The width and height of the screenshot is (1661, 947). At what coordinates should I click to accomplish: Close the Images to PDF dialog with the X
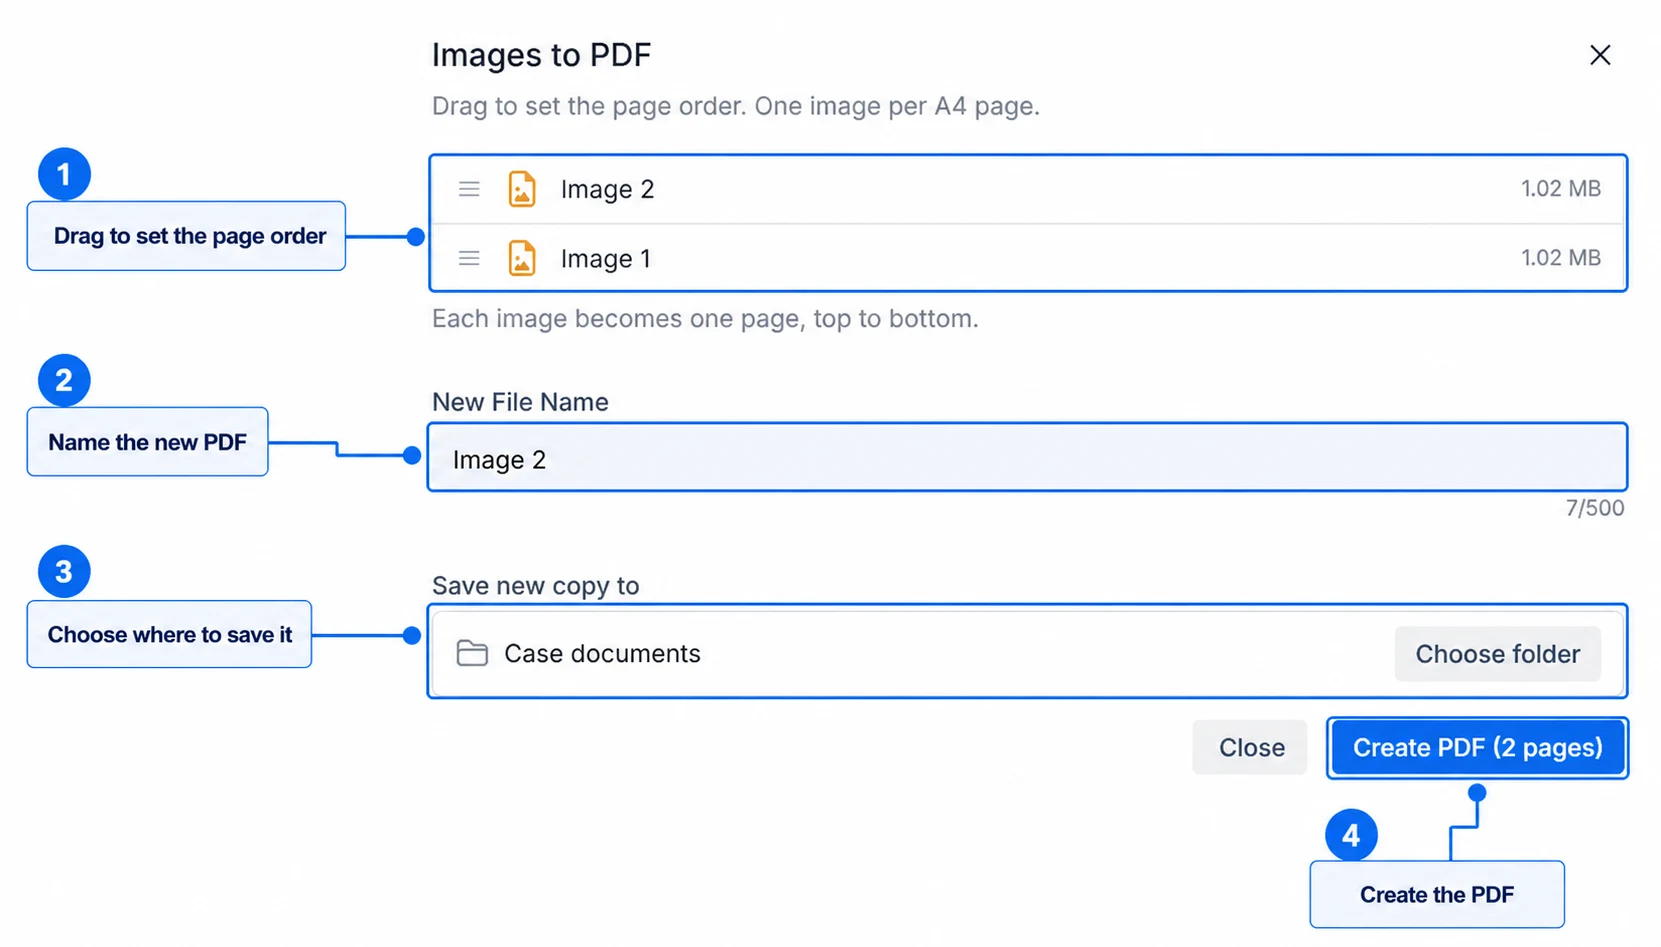(x=1600, y=55)
